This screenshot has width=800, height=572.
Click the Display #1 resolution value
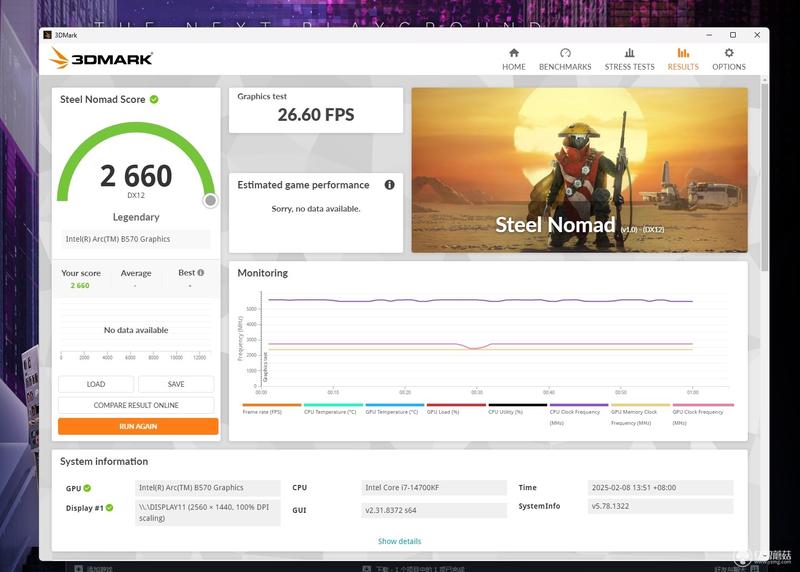coord(208,512)
